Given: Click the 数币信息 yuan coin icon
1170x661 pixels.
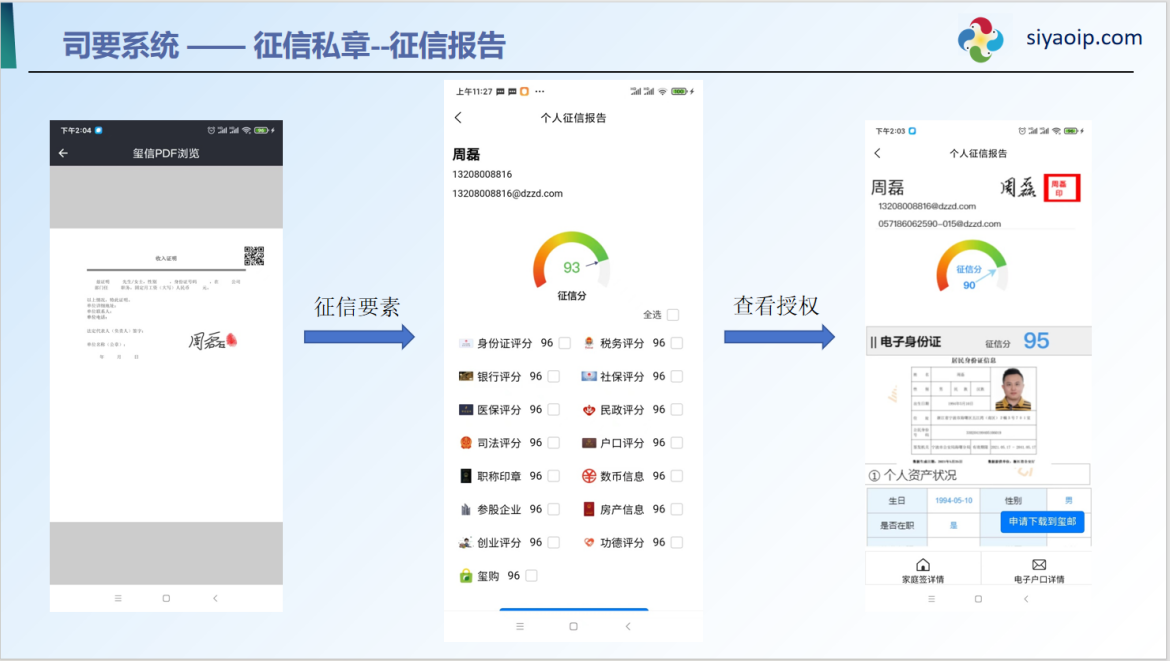Looking at the screenshot, I should (x=589, y=476).
